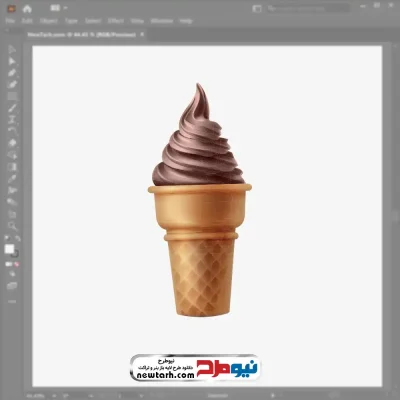Select the Paintbrush tool
Image resolution: width=400 pixels, height=400 pixels.
12,108
